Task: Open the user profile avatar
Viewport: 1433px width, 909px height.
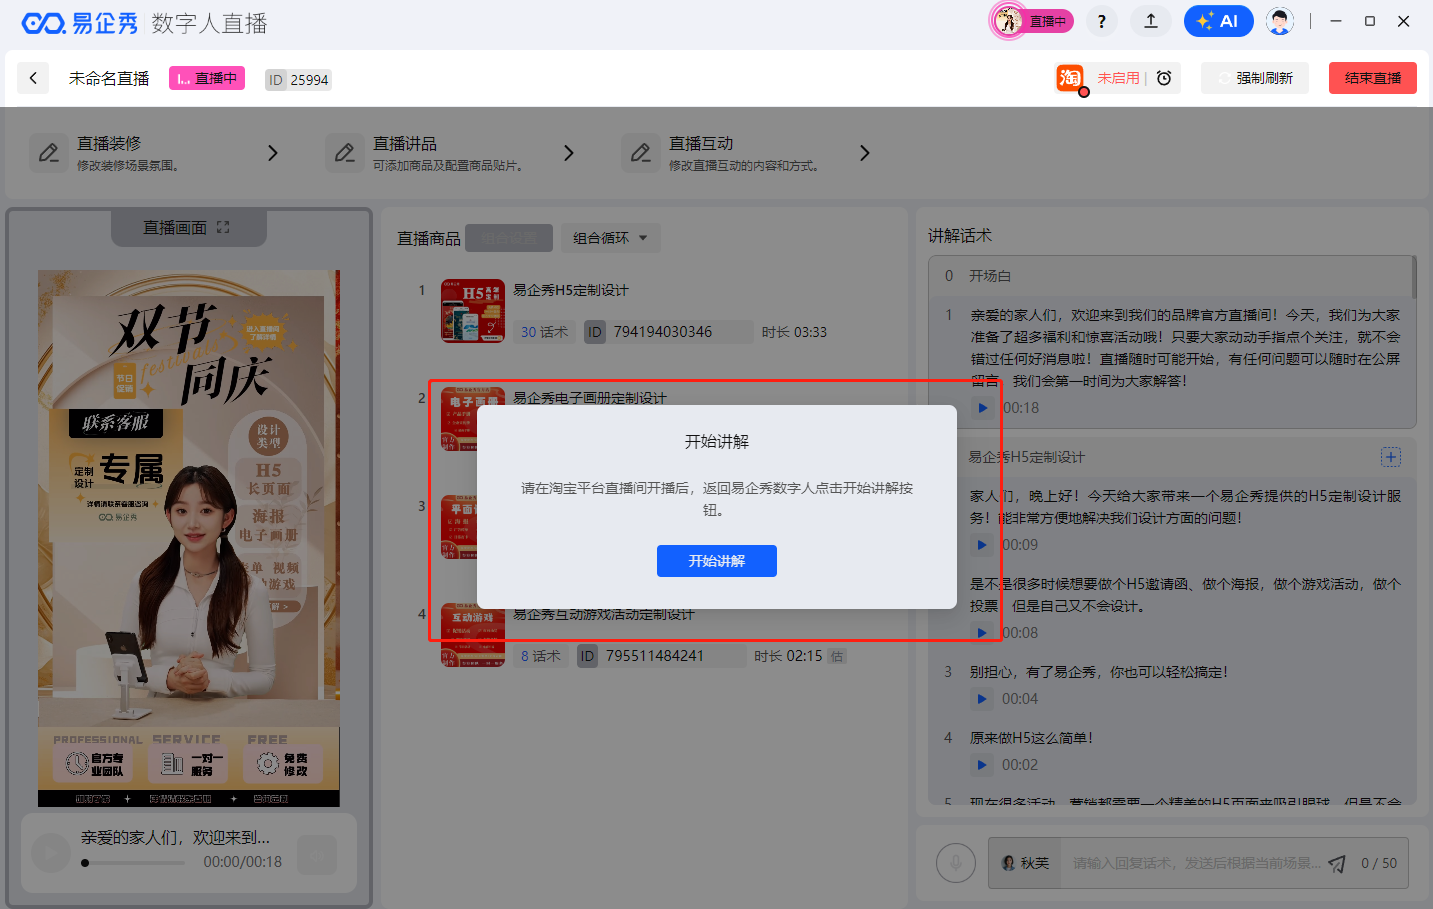Action: click(x=1280, y=21)
